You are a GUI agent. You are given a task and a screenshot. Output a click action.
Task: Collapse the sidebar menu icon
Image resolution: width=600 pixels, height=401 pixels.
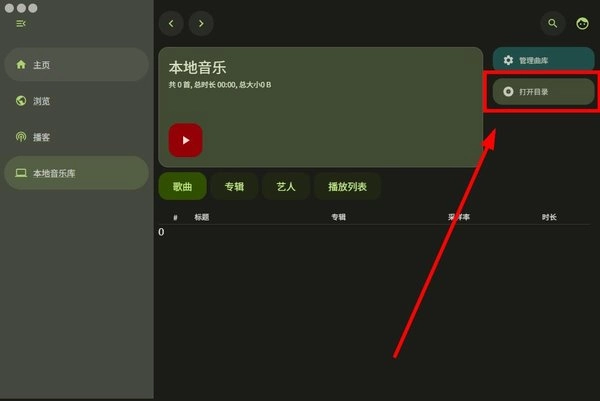(21, 24)
